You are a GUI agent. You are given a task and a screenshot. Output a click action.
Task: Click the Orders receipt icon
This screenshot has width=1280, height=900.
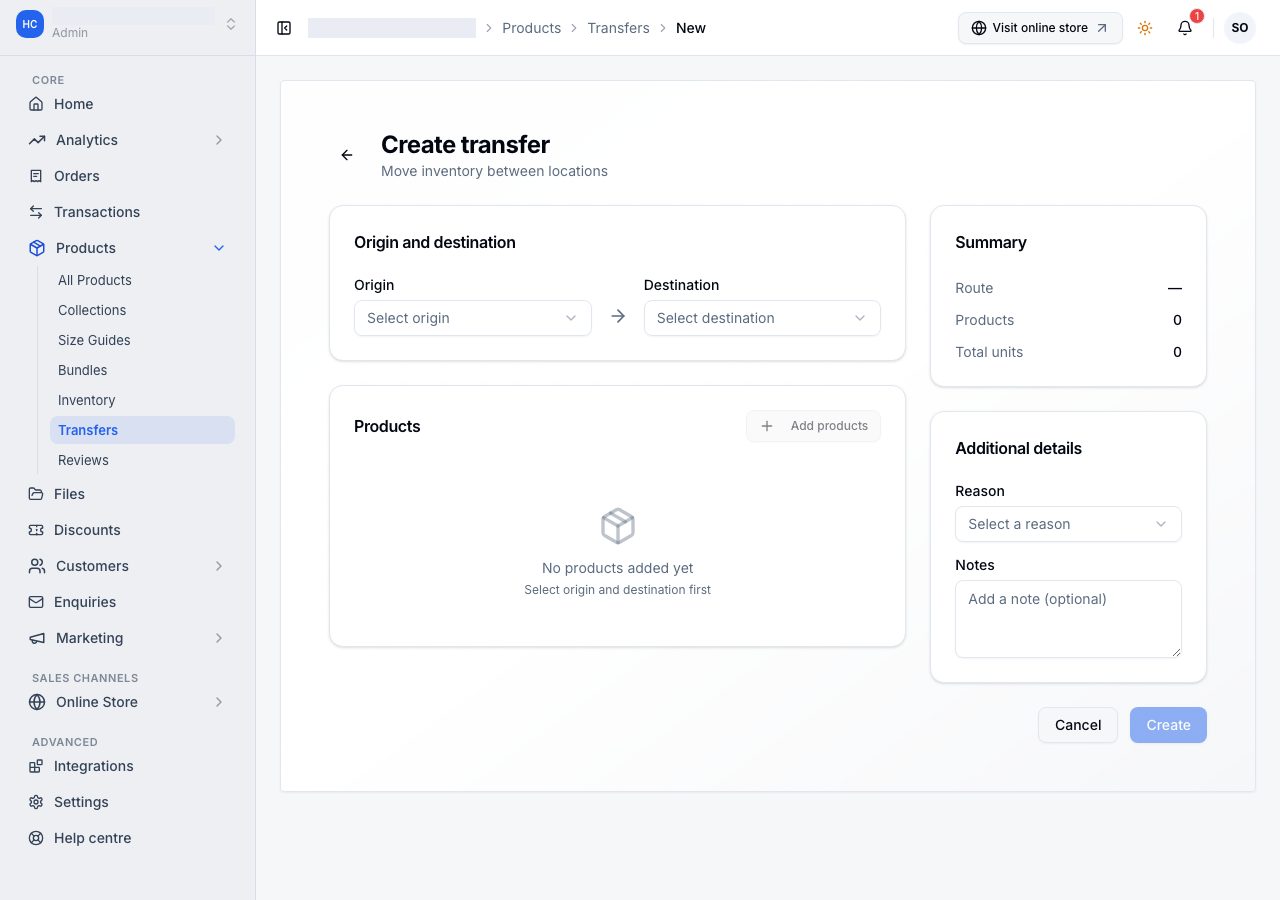click(x=37, y=176)
